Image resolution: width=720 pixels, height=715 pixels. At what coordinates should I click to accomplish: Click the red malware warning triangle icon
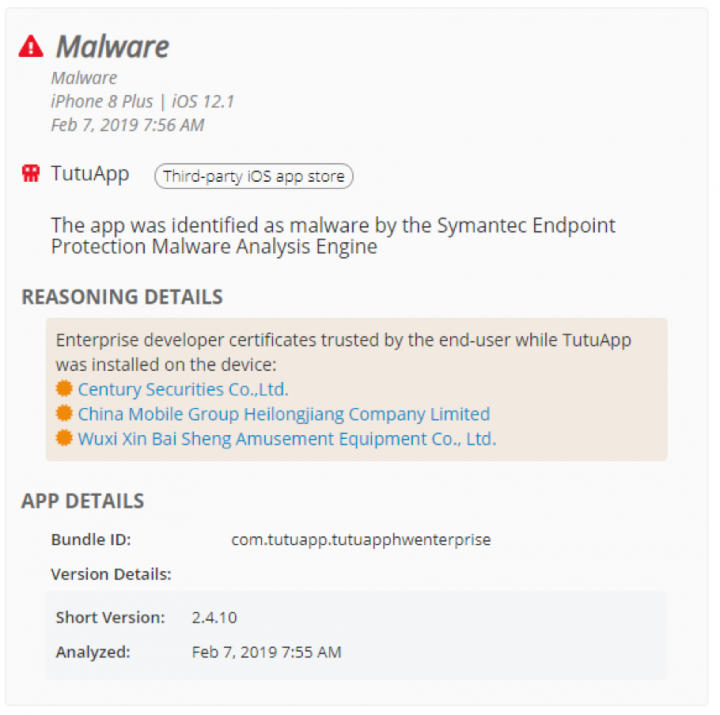(31, 46)
